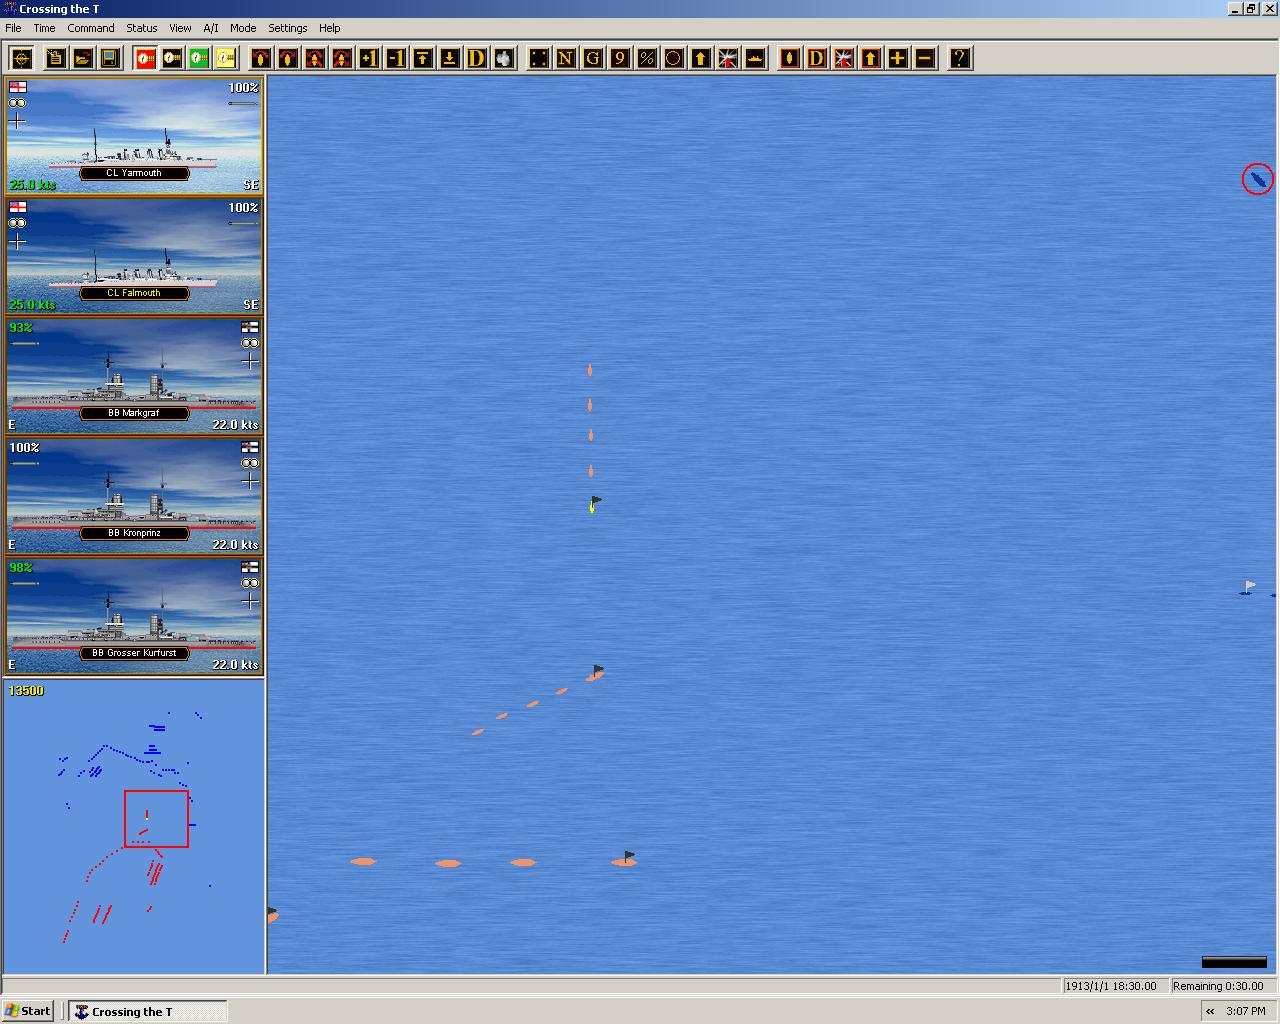
Task: Click the +1 speed increase icon
Action: 369,58
